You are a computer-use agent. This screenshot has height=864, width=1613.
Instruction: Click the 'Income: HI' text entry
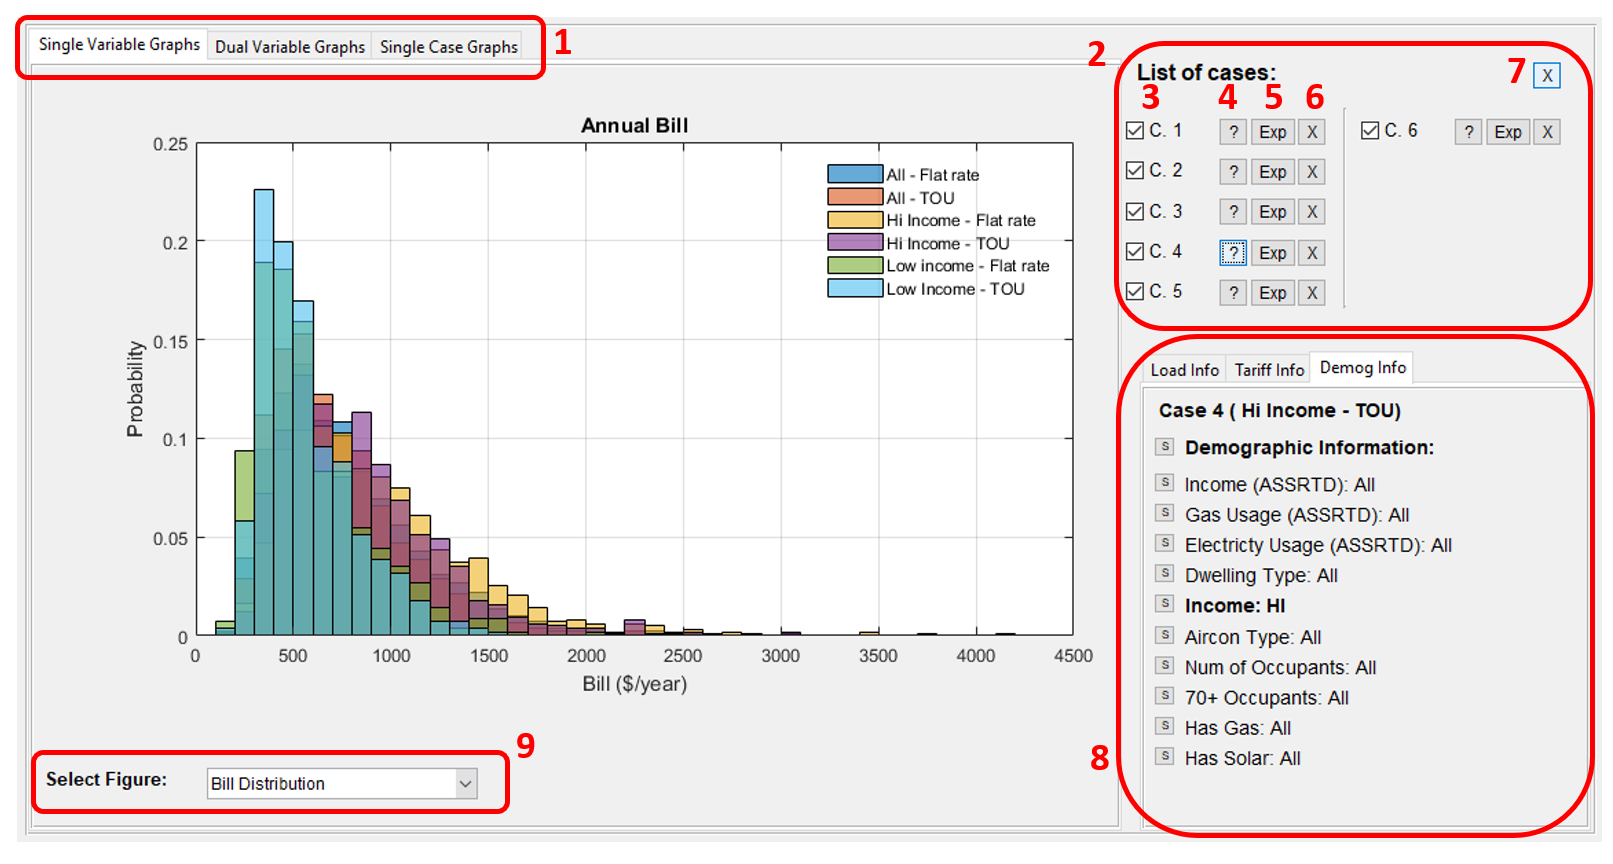(x=1235, y=606)
